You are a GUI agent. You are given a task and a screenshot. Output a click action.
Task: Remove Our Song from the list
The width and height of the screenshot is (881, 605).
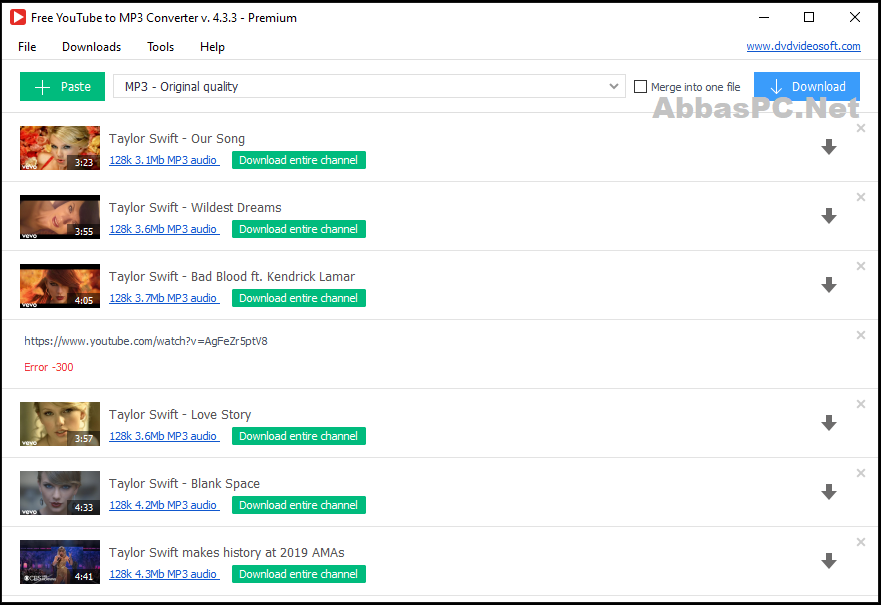pos(860,128)
